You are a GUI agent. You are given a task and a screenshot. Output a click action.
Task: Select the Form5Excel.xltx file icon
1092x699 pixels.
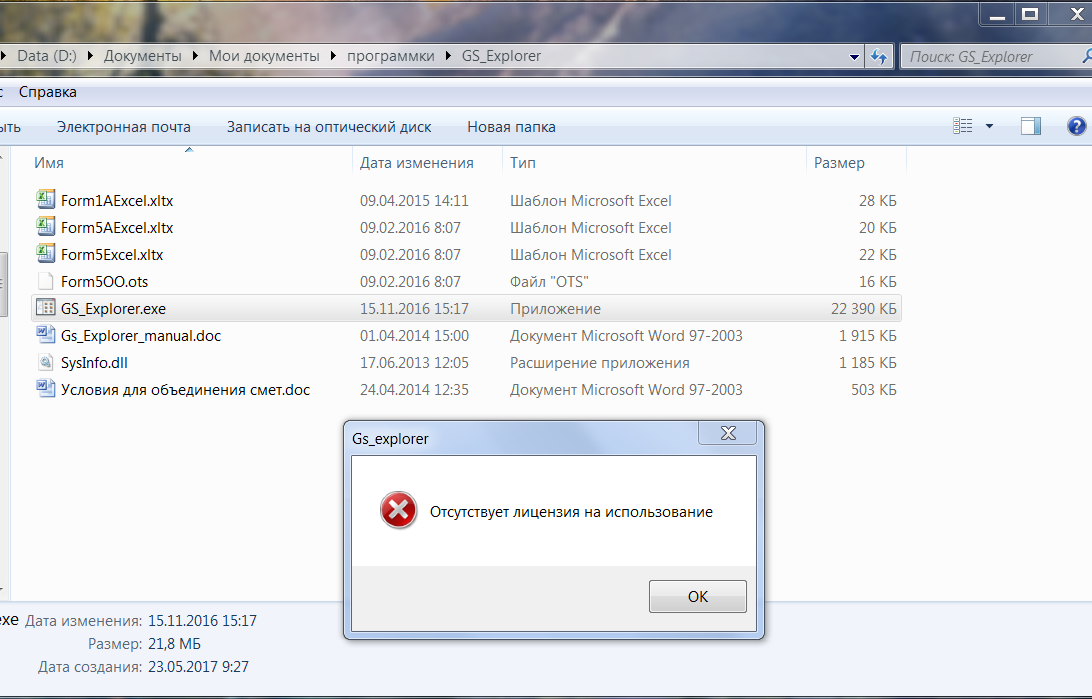pyautogui.click(x=45, y=254)
